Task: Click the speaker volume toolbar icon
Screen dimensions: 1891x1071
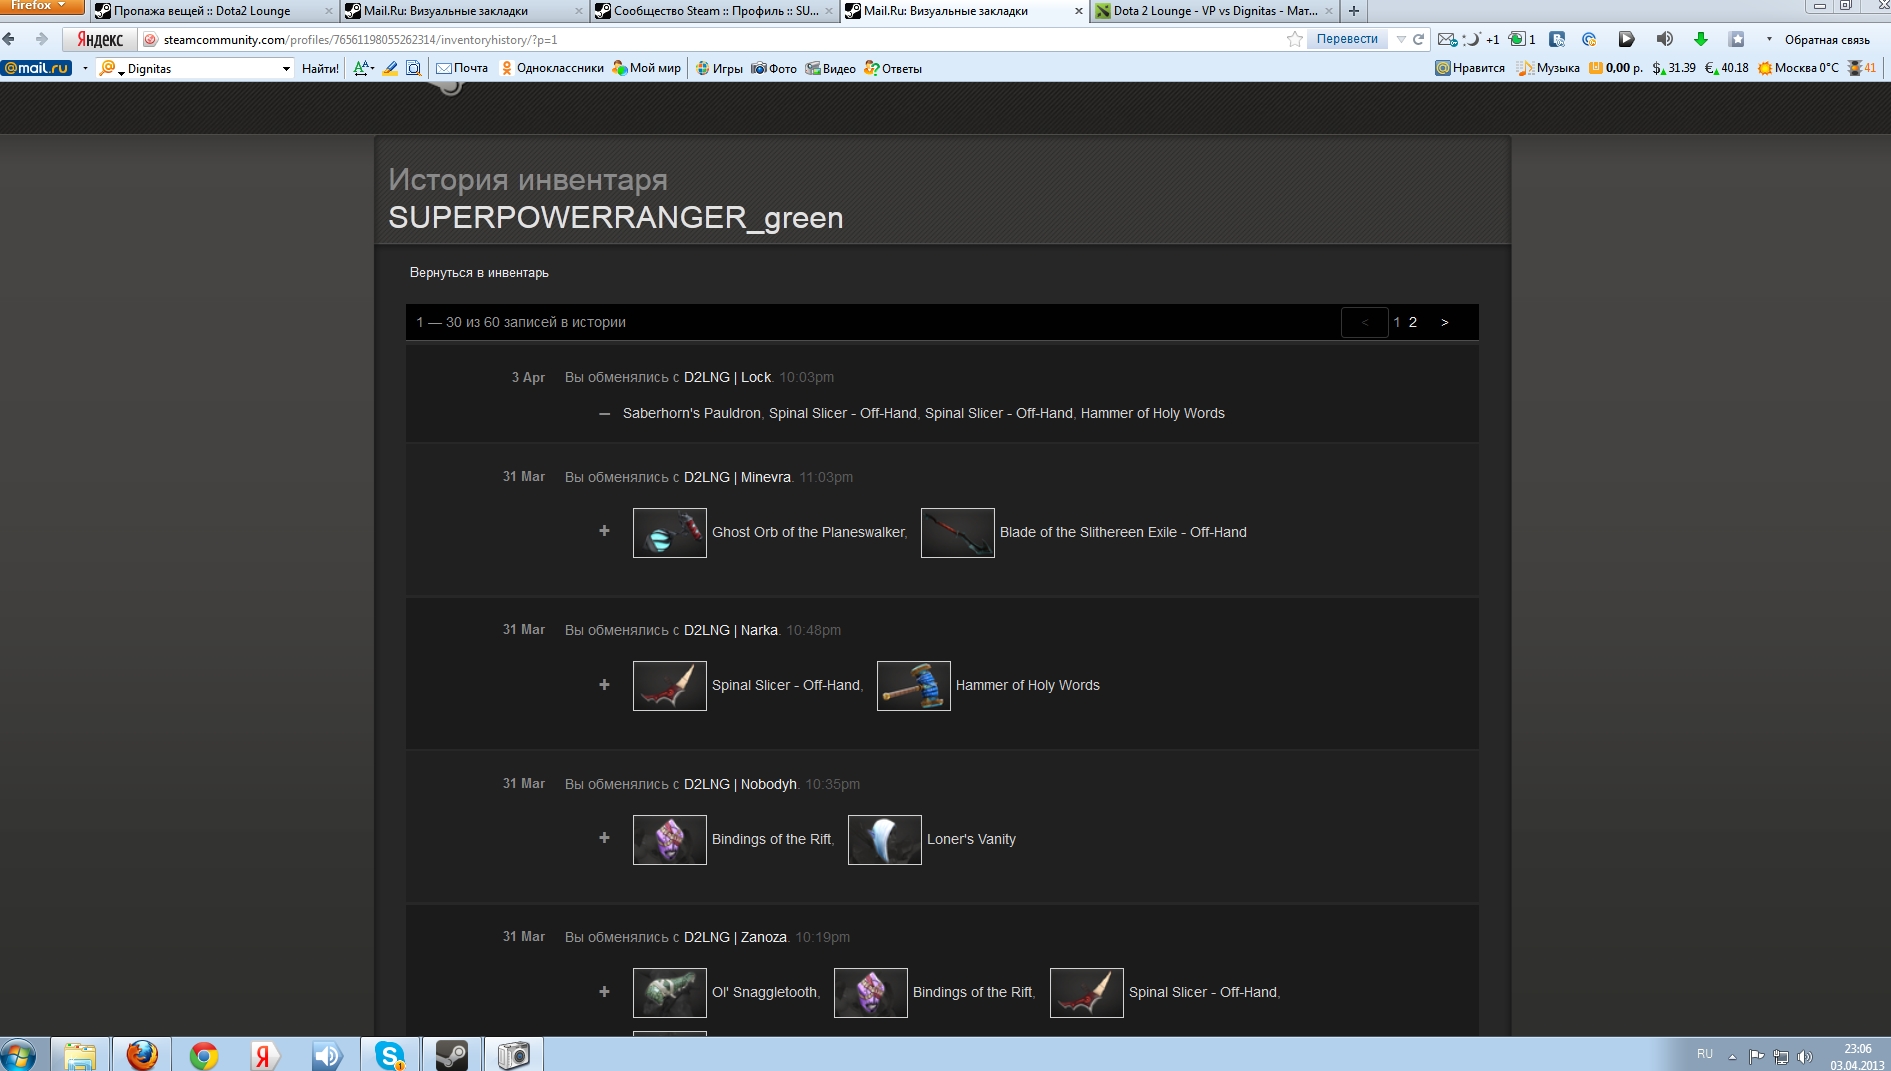Action: point(1664,39)
